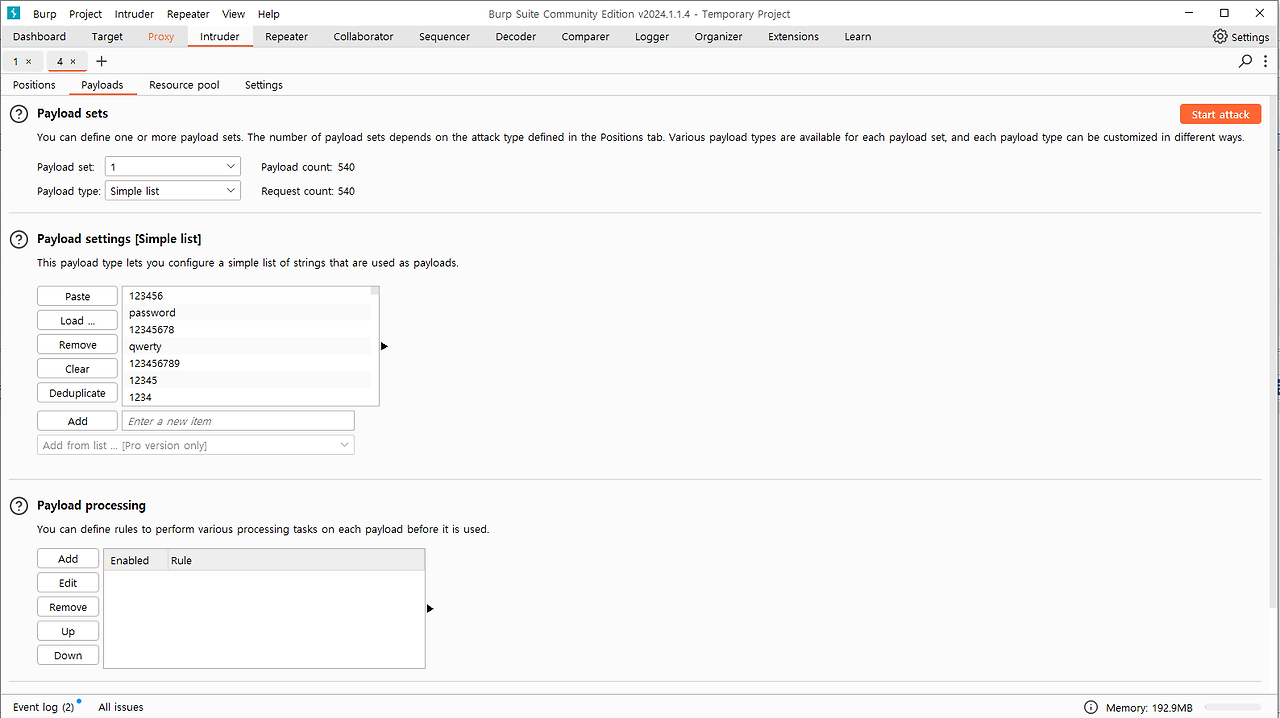Switch to the Target tab
The width and height of the screenshot is (1280, 718).
(107, 36)
